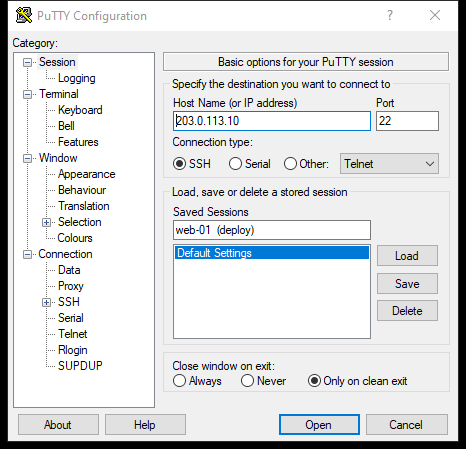
Task: Close the PuTTY Configuration window
Action: coord(435,15)
